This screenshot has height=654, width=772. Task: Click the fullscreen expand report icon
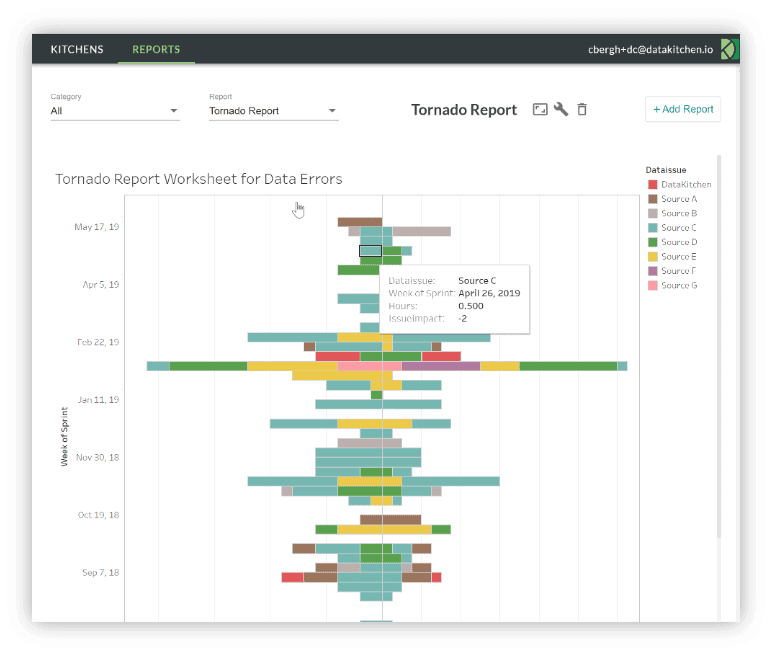click(540, 110)
